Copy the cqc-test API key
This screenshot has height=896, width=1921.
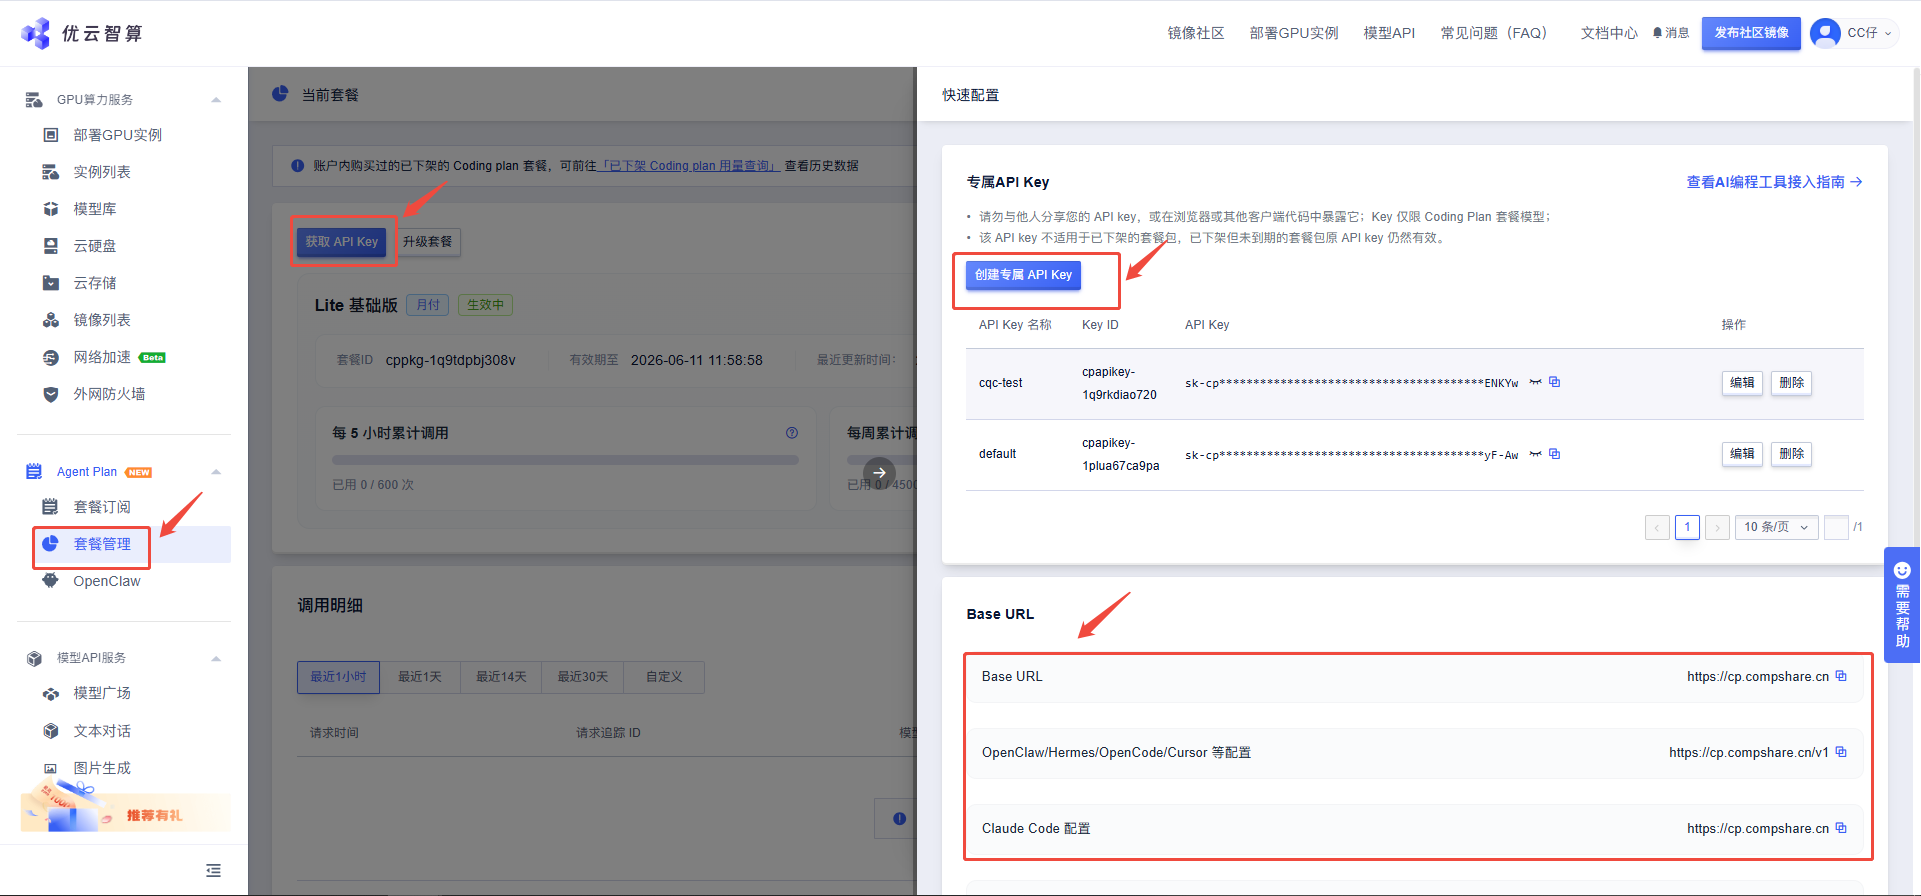coord(1555,382)
